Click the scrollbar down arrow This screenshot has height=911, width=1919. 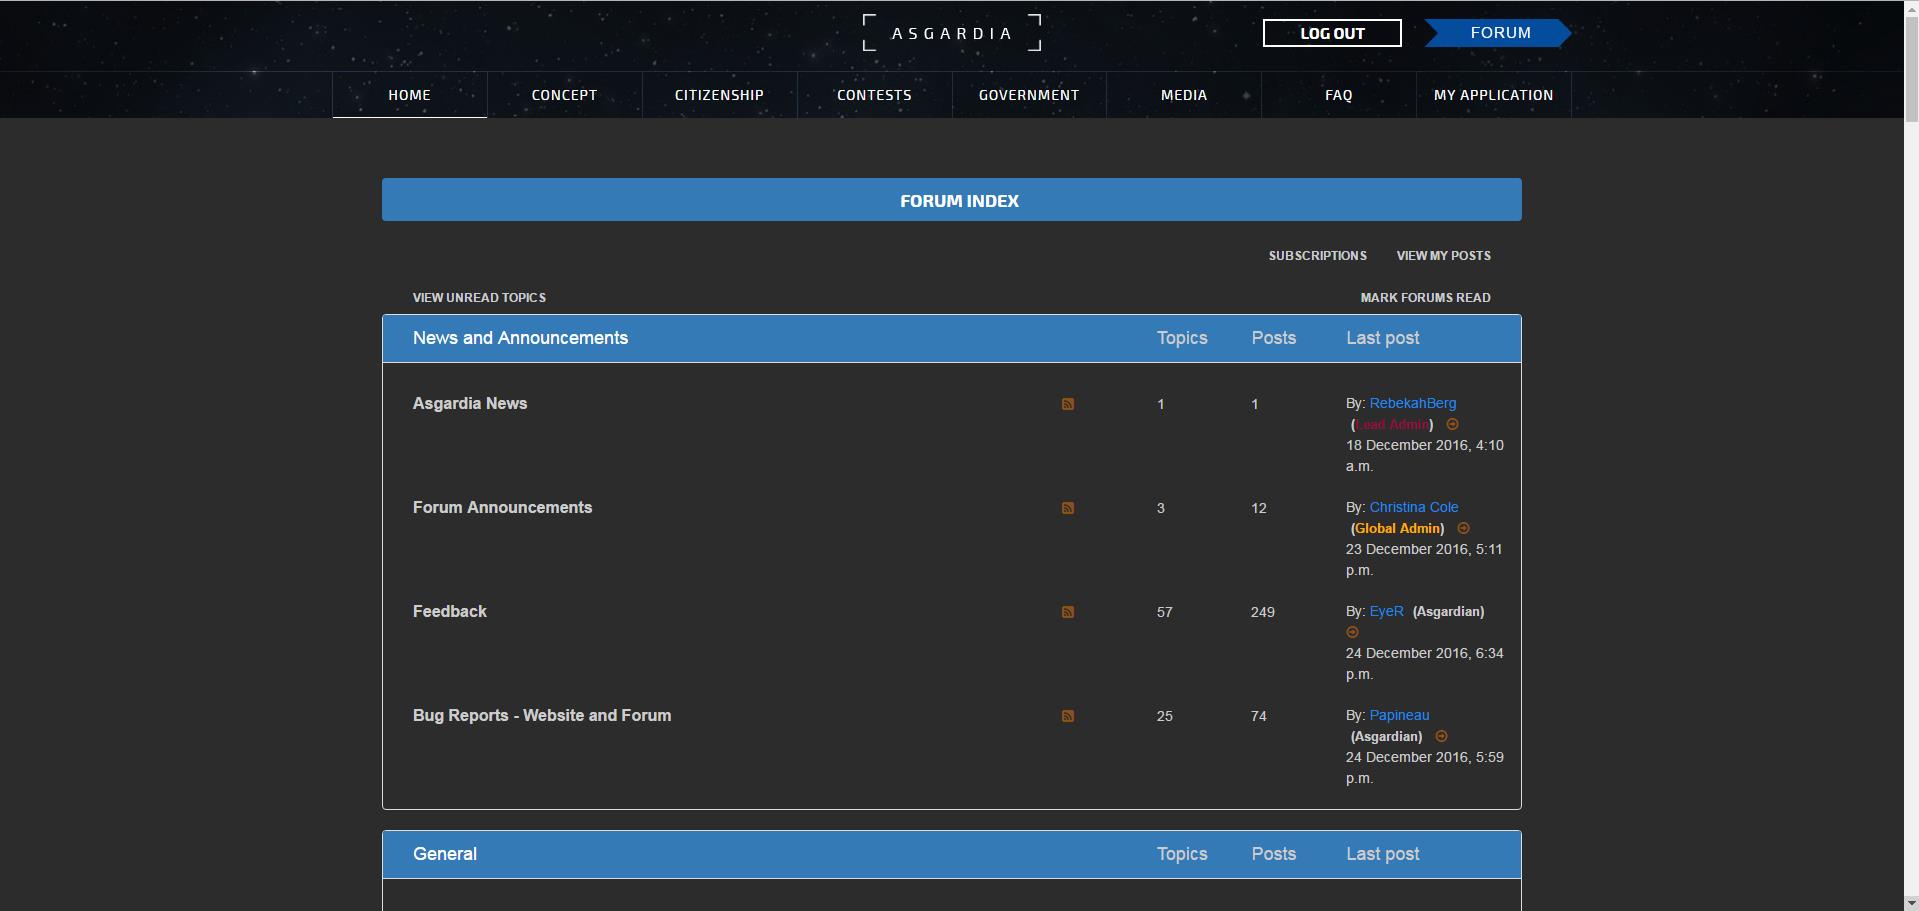coord(1911,903)
